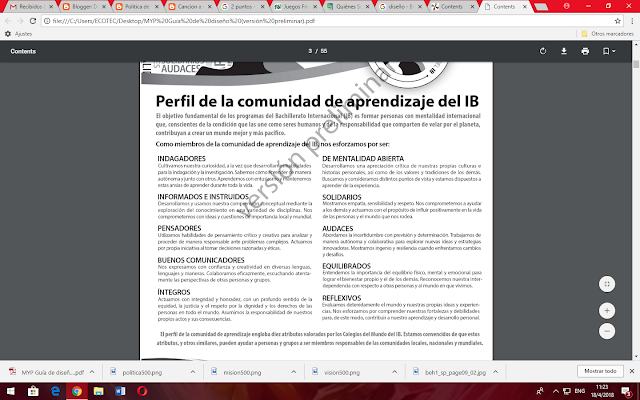Open downloaded vision500.png file
The image size is (640, 400).
(337, 372)
